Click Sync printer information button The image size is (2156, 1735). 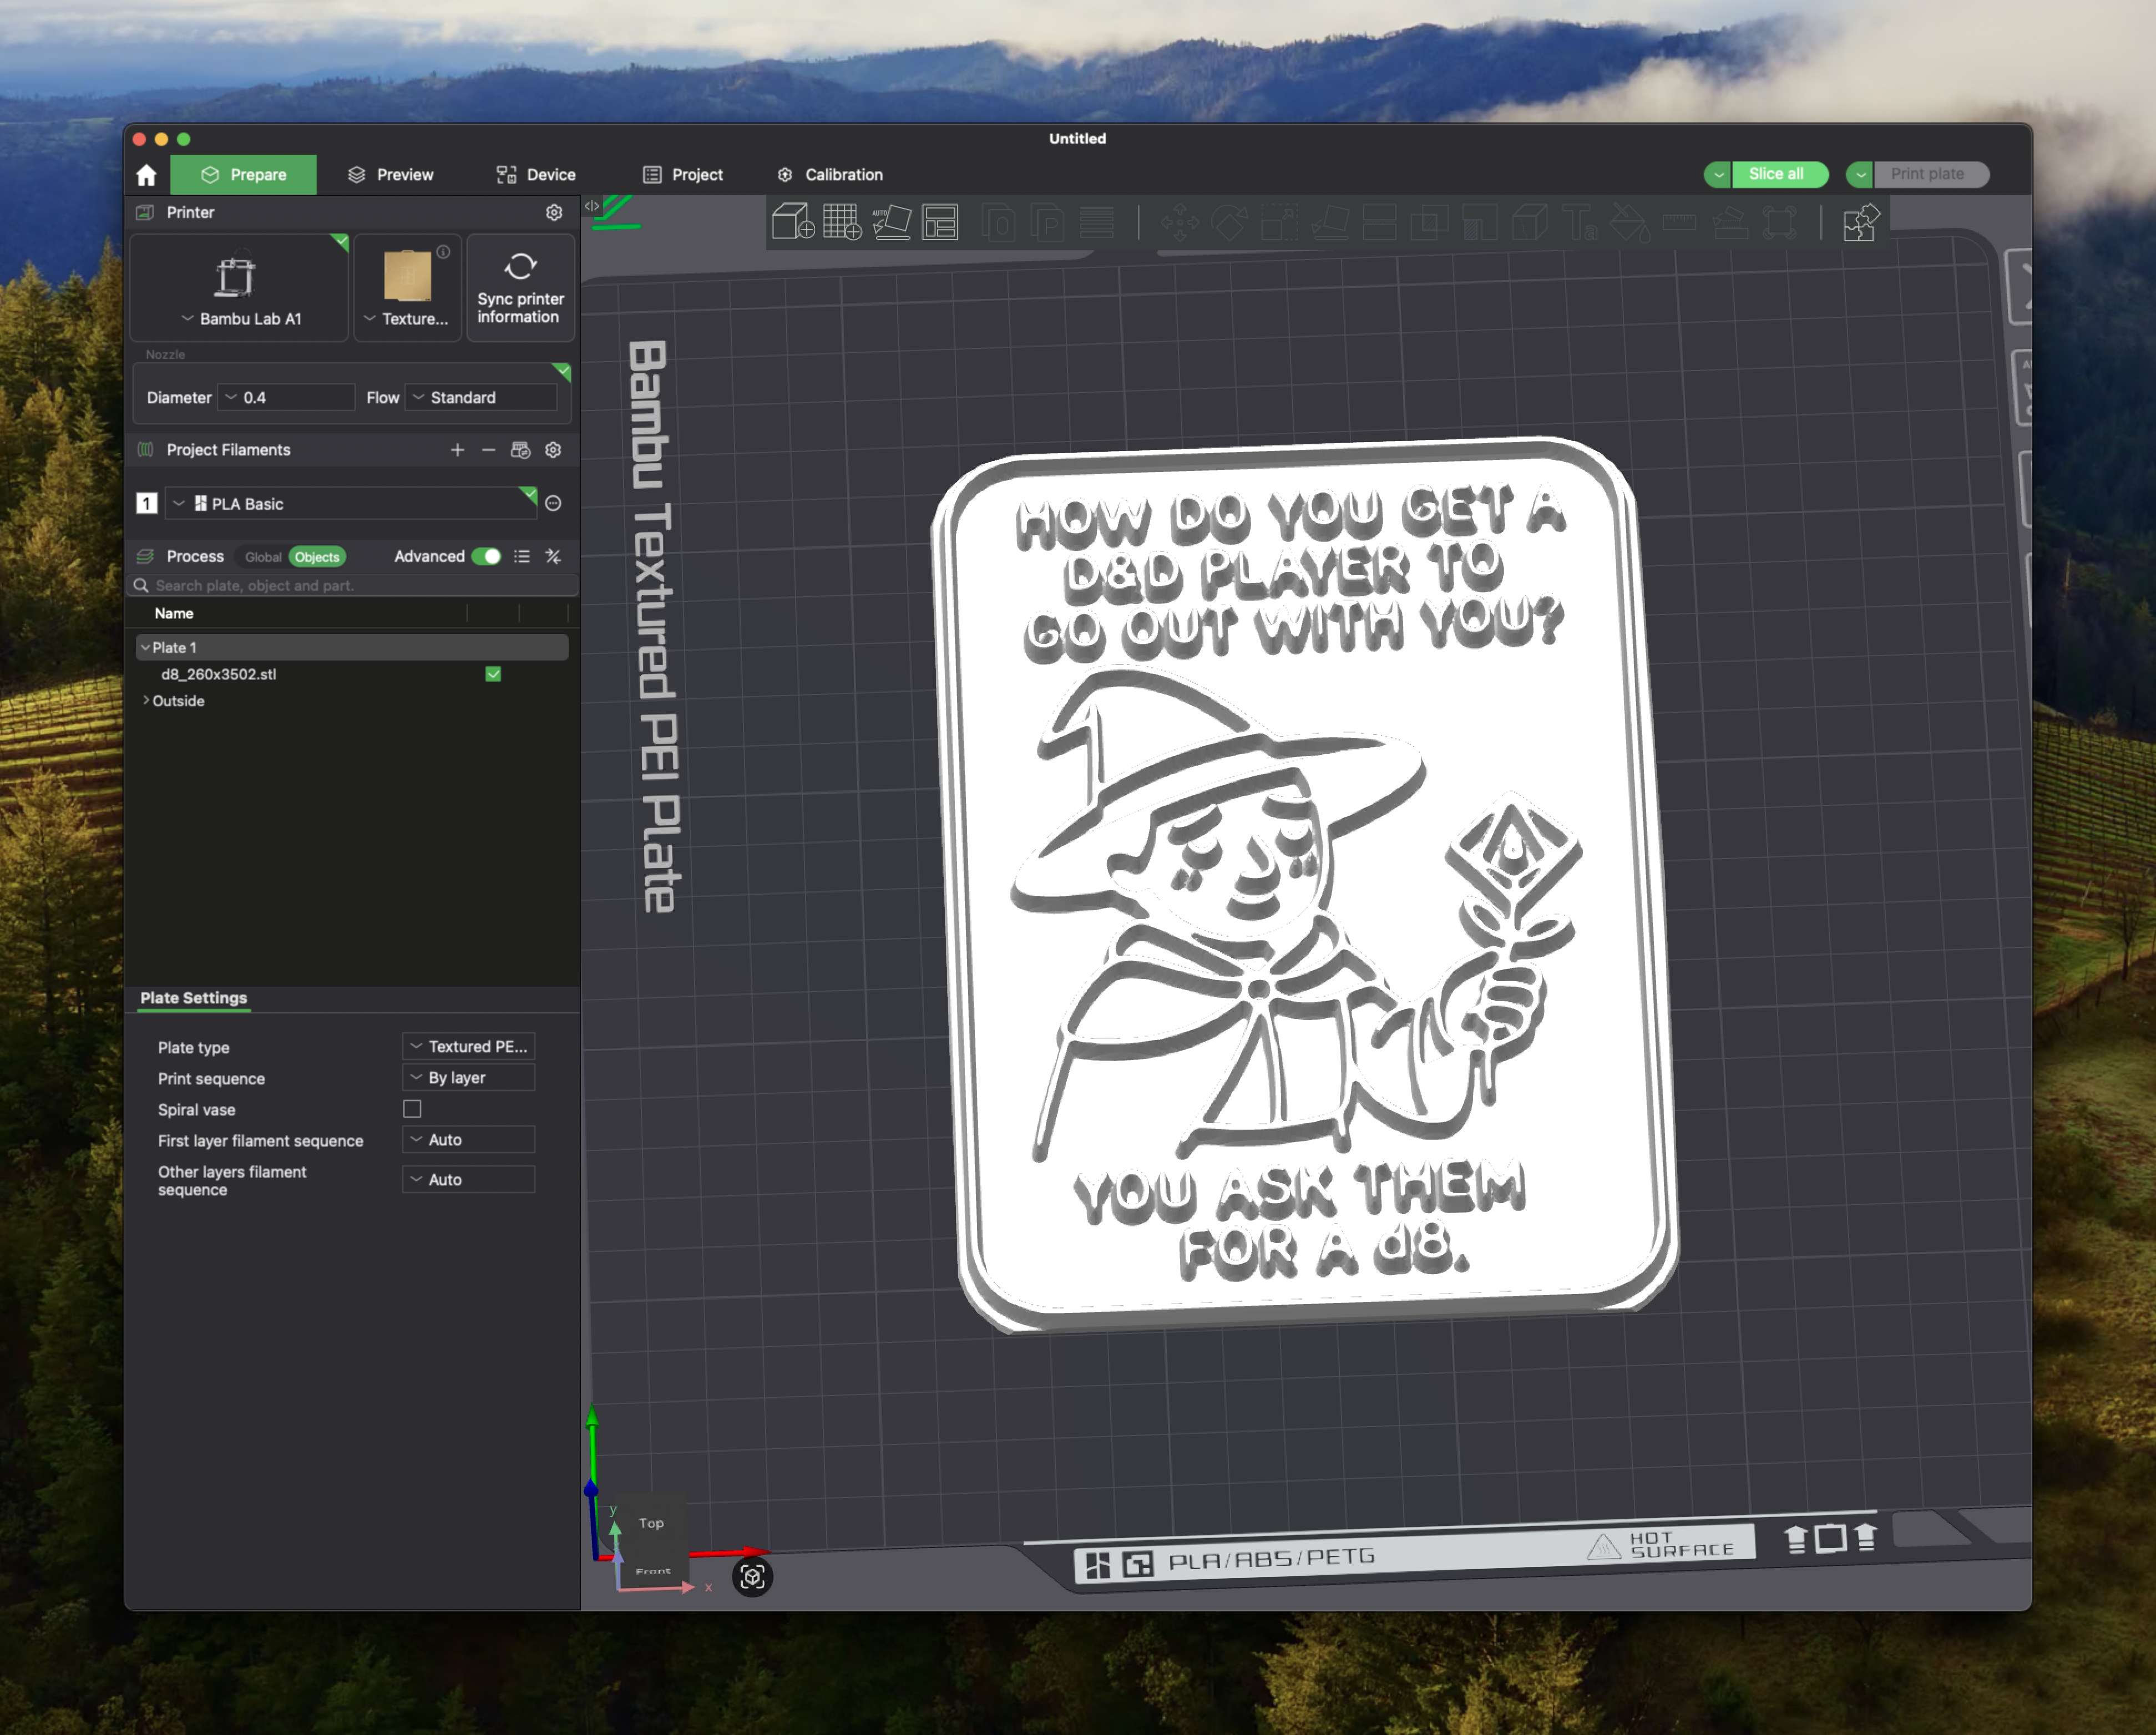click(x=520, y=289)
